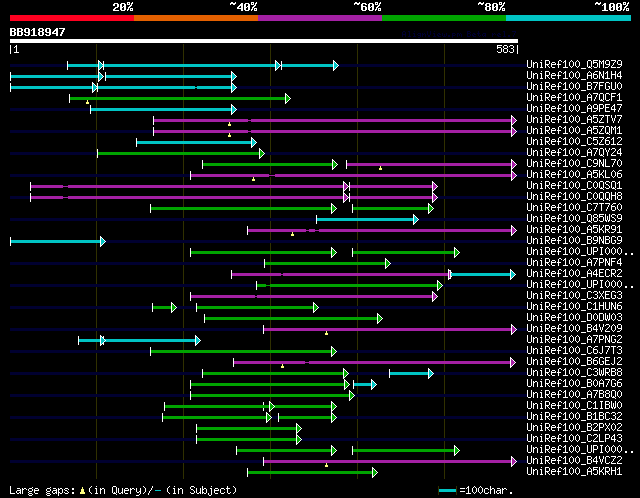Click the green alignment bar in A7QCF1 row

180,98
